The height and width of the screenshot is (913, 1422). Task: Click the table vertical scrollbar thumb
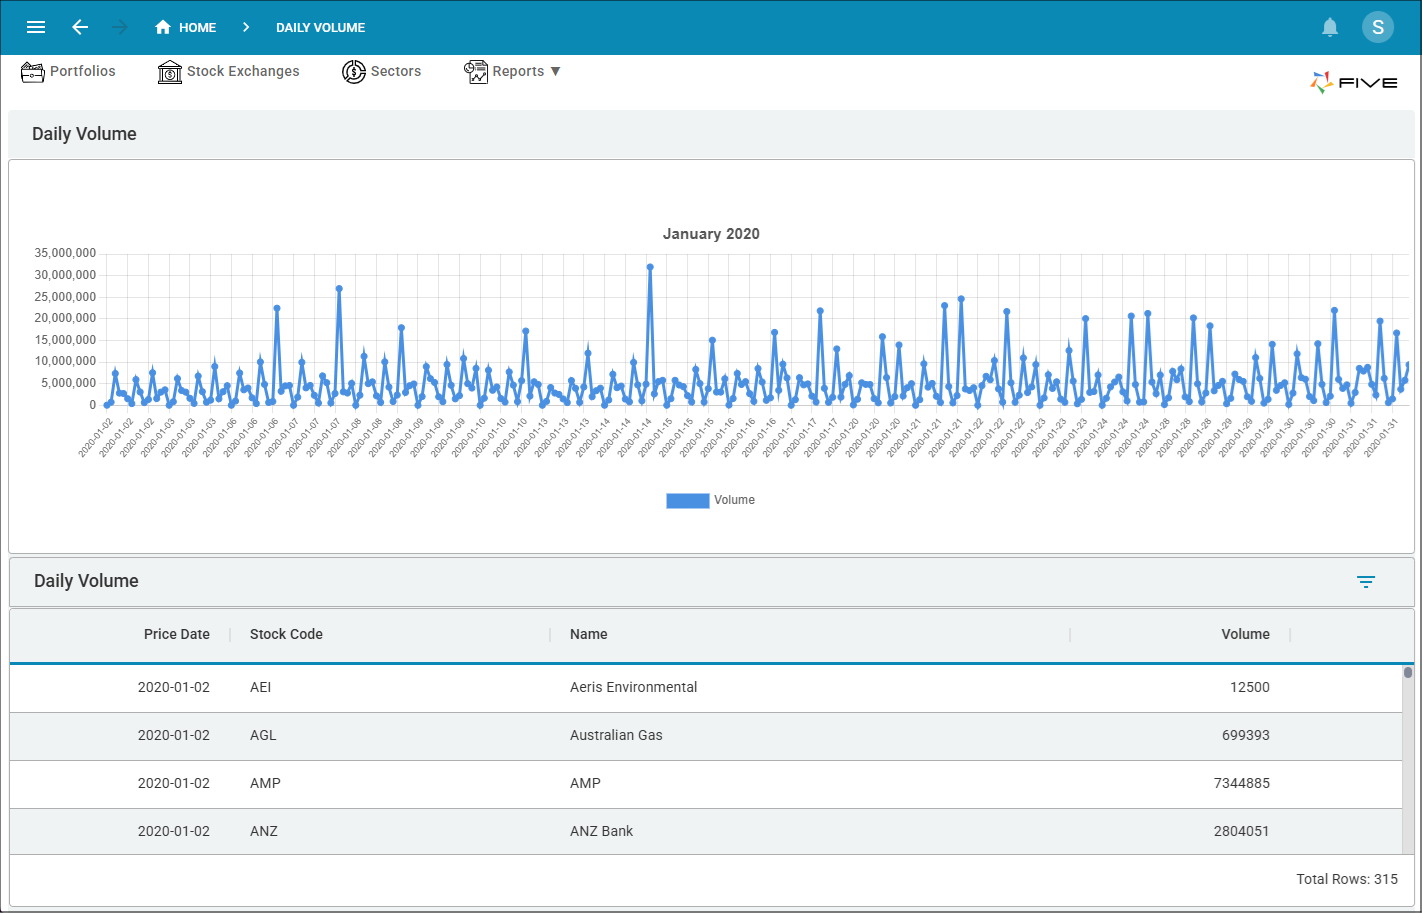pos(1408,673)
